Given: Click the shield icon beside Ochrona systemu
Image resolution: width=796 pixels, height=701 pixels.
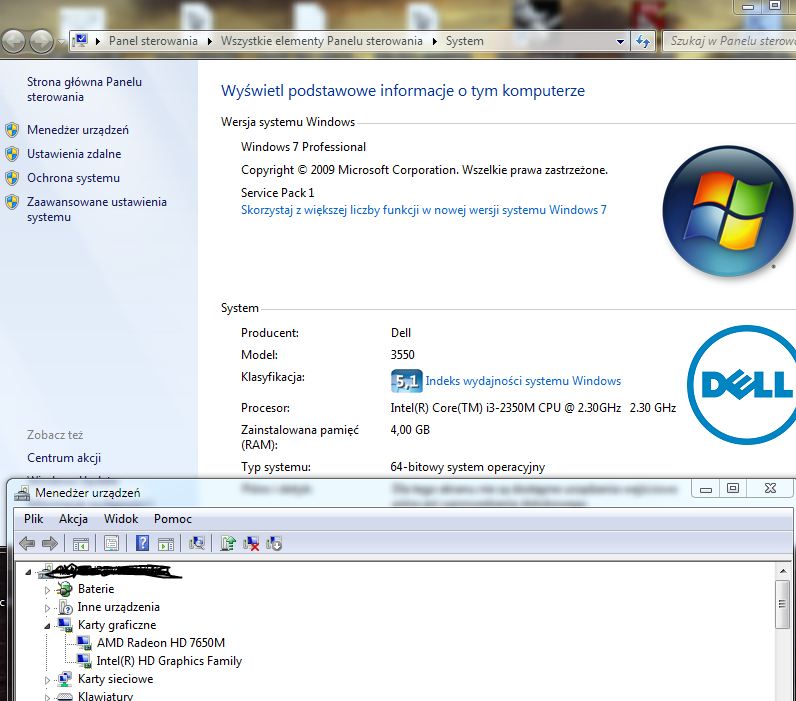Looking at the screenshot, I should point(12,178).
